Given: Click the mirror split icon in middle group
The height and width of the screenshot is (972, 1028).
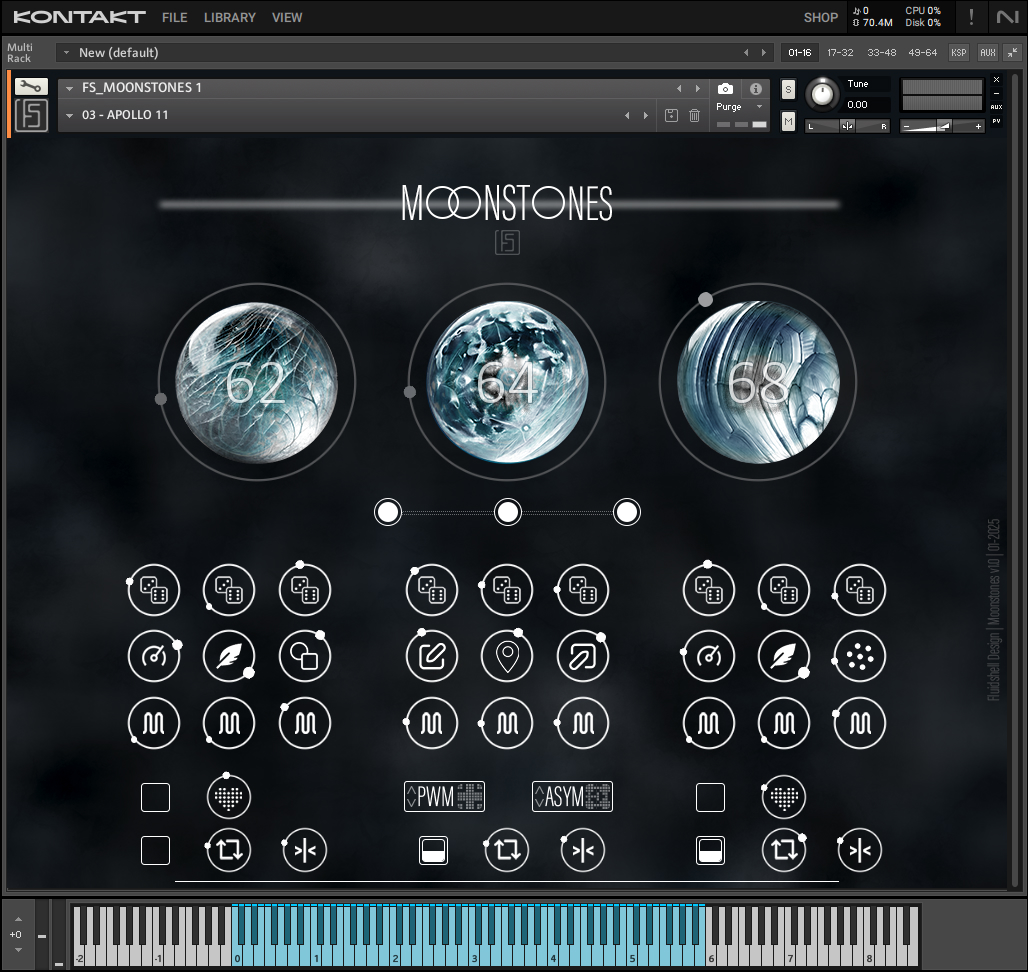Looking at the screenshot, I should [x=583, y=850].
